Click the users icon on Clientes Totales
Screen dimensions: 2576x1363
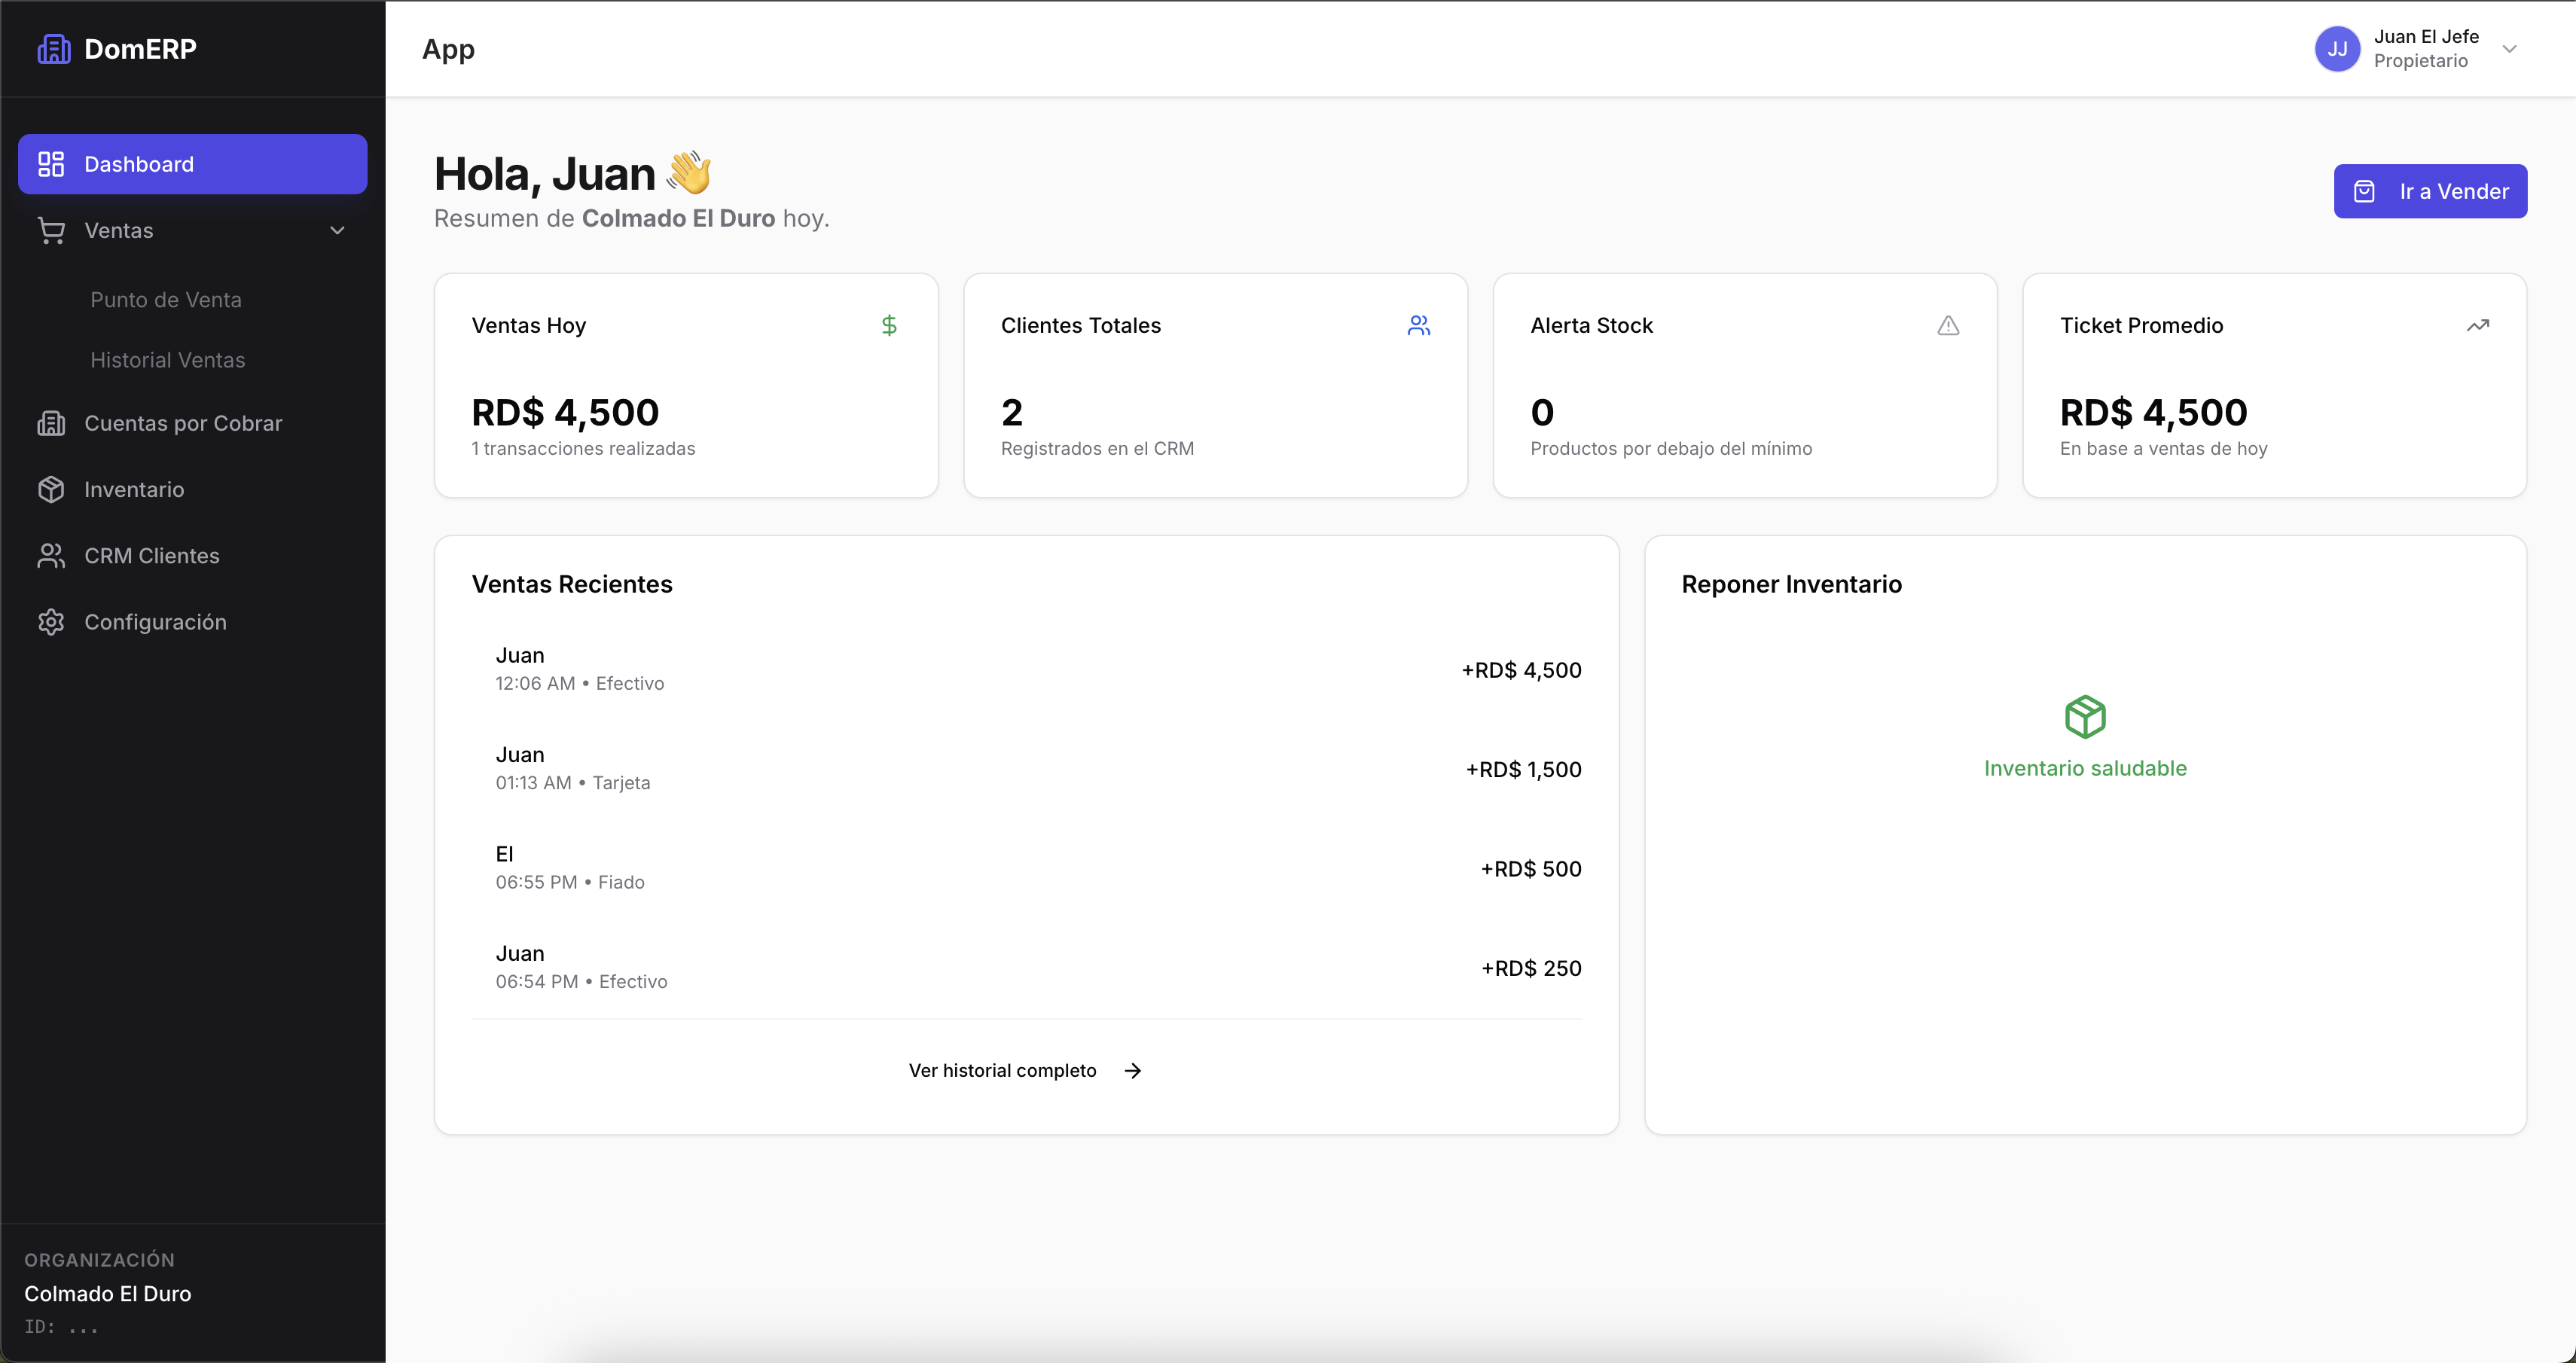coord(1418,325)
